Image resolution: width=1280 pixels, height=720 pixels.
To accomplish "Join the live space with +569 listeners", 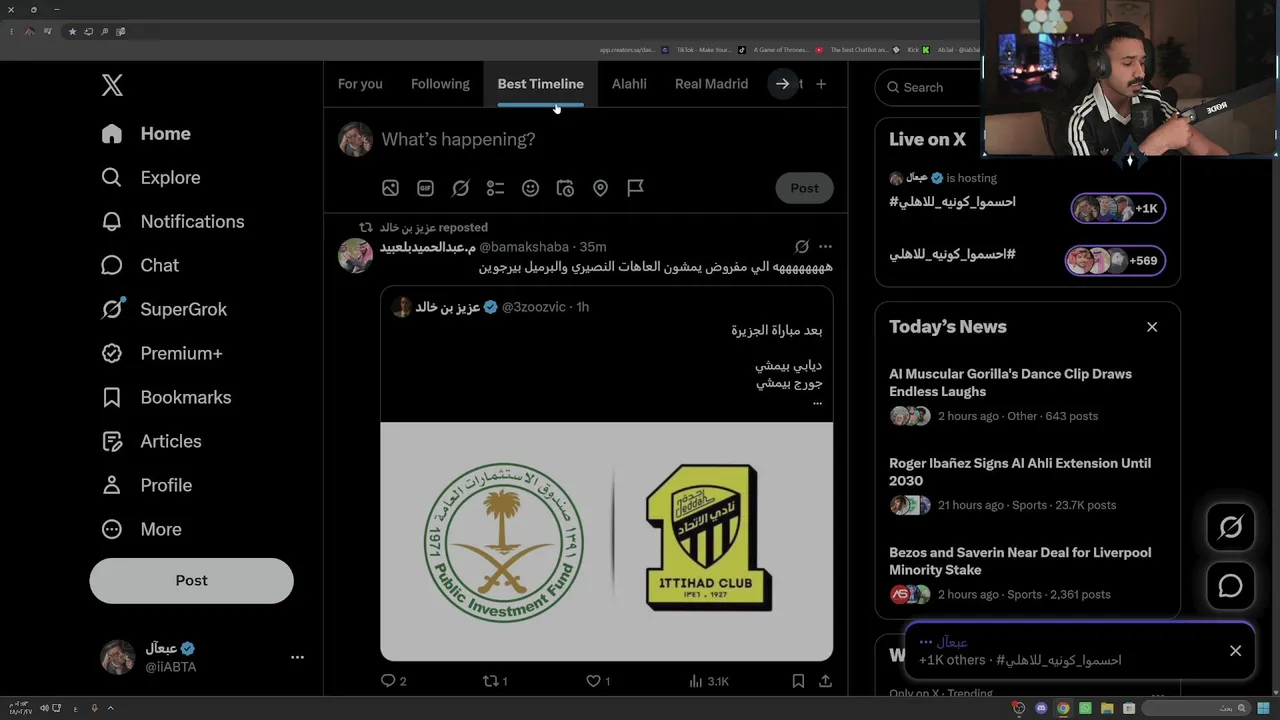I will [x=1115, y=260].
